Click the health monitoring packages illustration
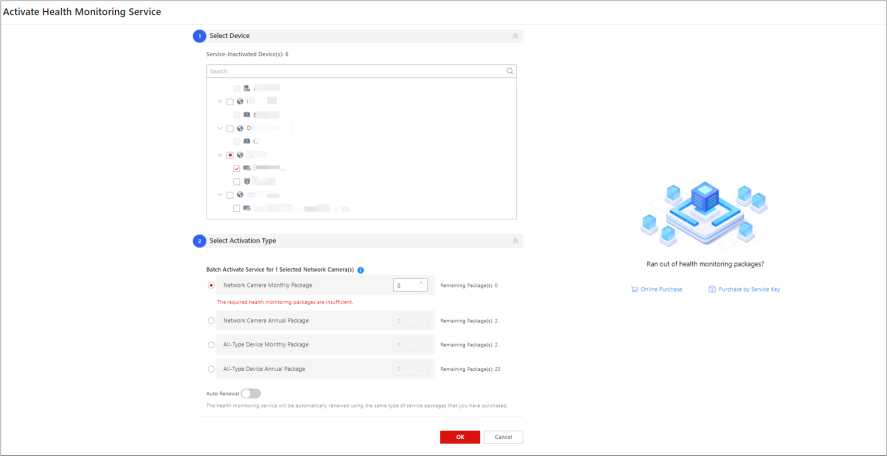This screenshot has width=887, height=456. [696, 214]
